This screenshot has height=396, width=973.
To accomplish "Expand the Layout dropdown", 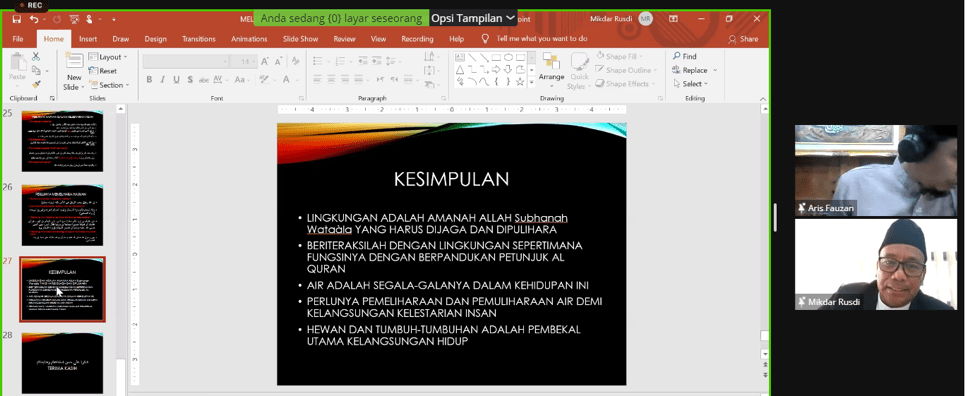I will tap(108, 57).
